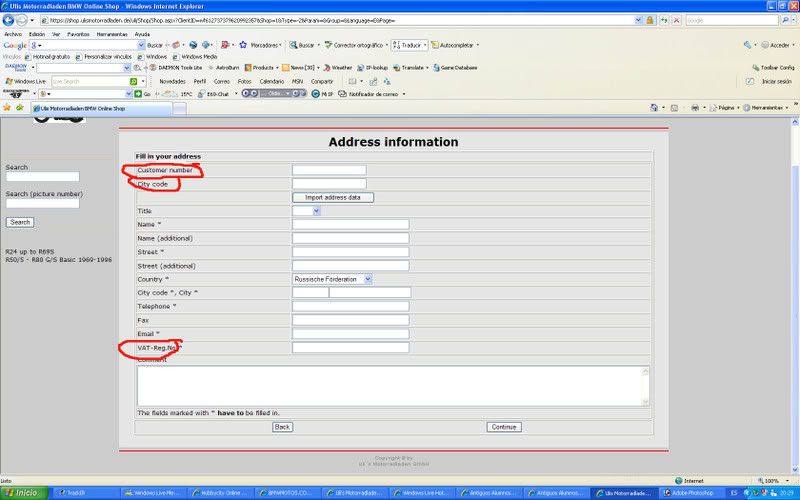Open Acceder dropdown on Google toolbar

click(793, 45)
